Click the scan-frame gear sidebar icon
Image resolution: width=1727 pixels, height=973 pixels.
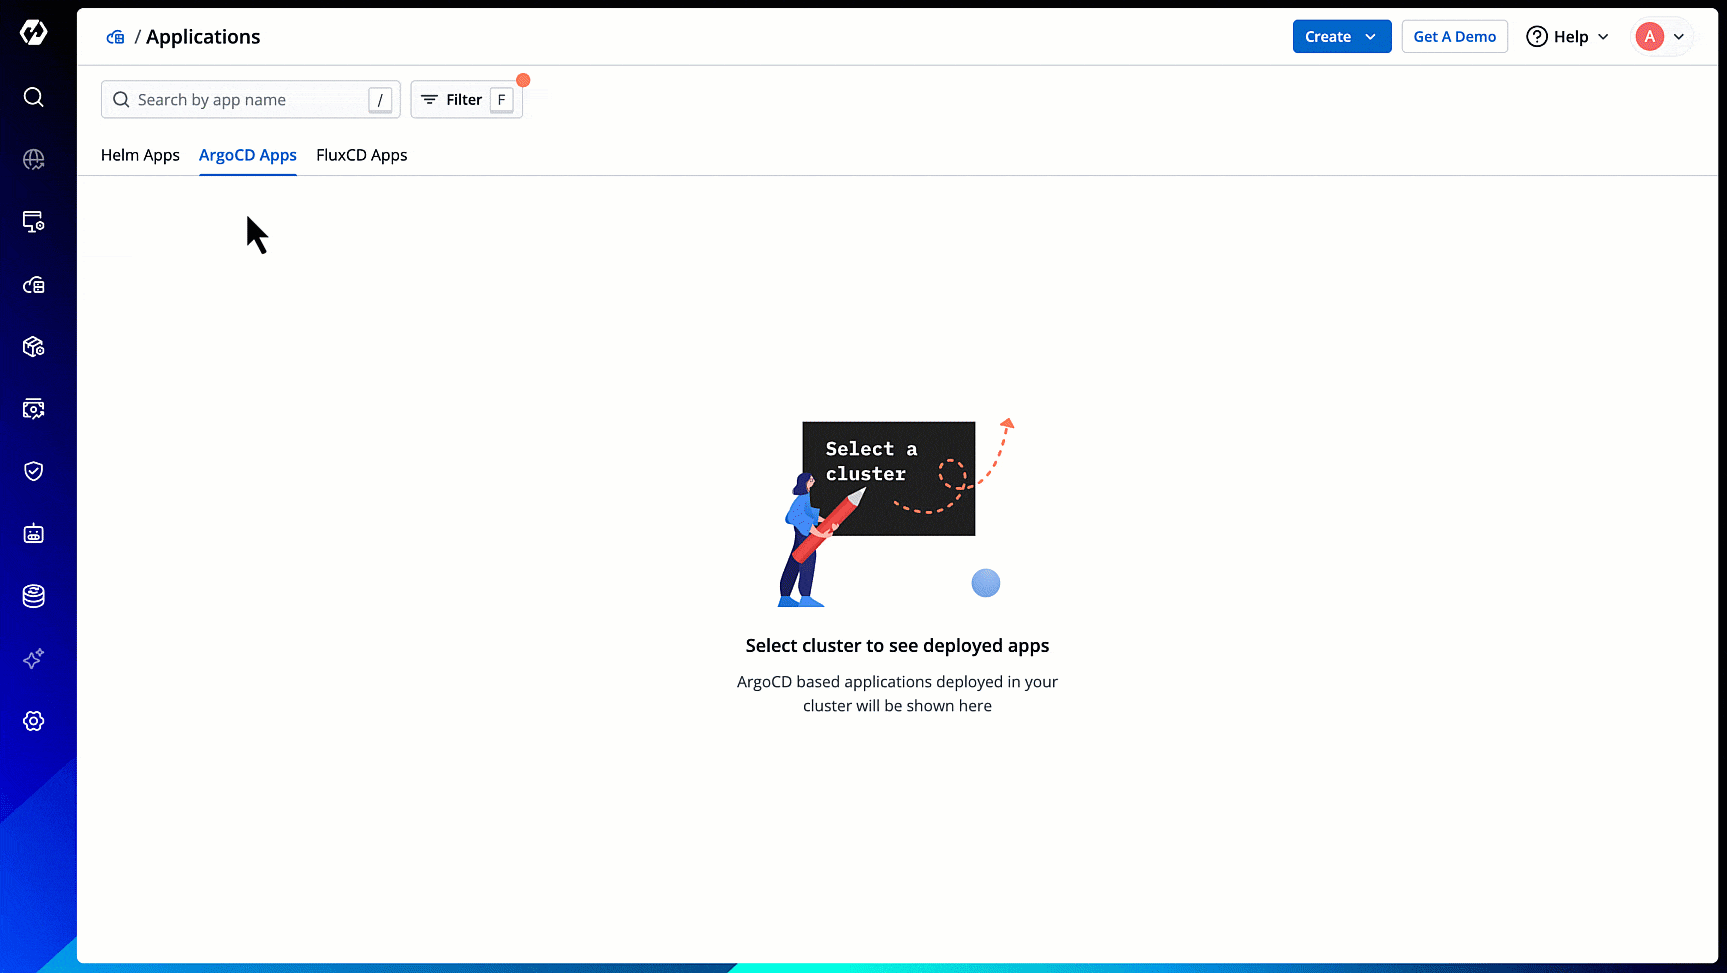(33, 409)
